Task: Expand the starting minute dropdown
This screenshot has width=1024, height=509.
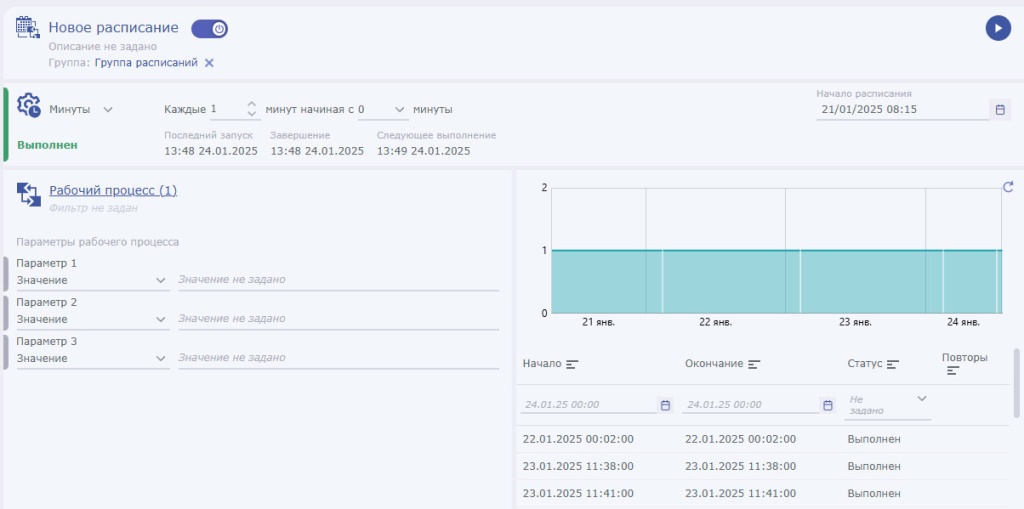Action: 400,110
